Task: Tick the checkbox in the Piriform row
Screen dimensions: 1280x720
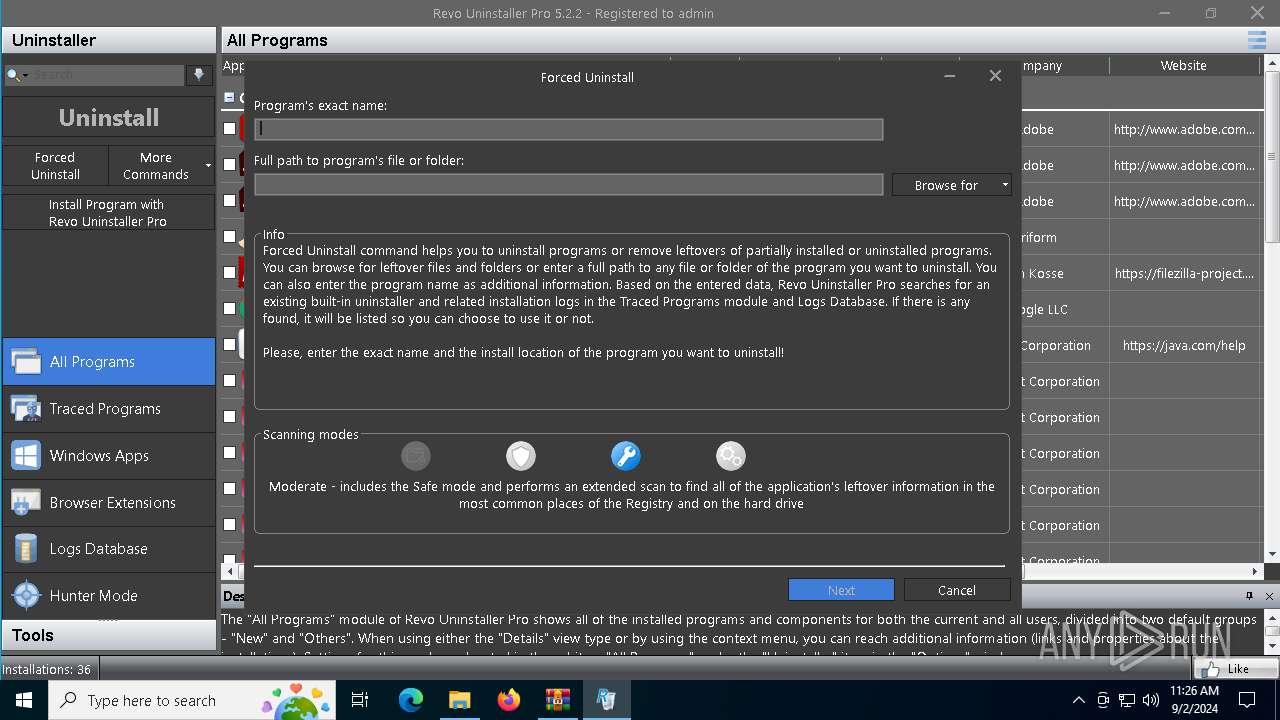Action: tap(230, 237)
